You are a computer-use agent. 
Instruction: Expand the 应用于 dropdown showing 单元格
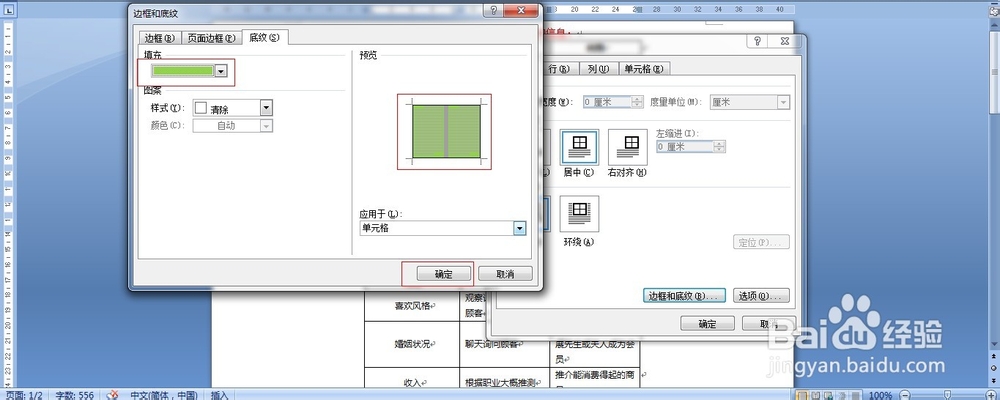[520, 228]
